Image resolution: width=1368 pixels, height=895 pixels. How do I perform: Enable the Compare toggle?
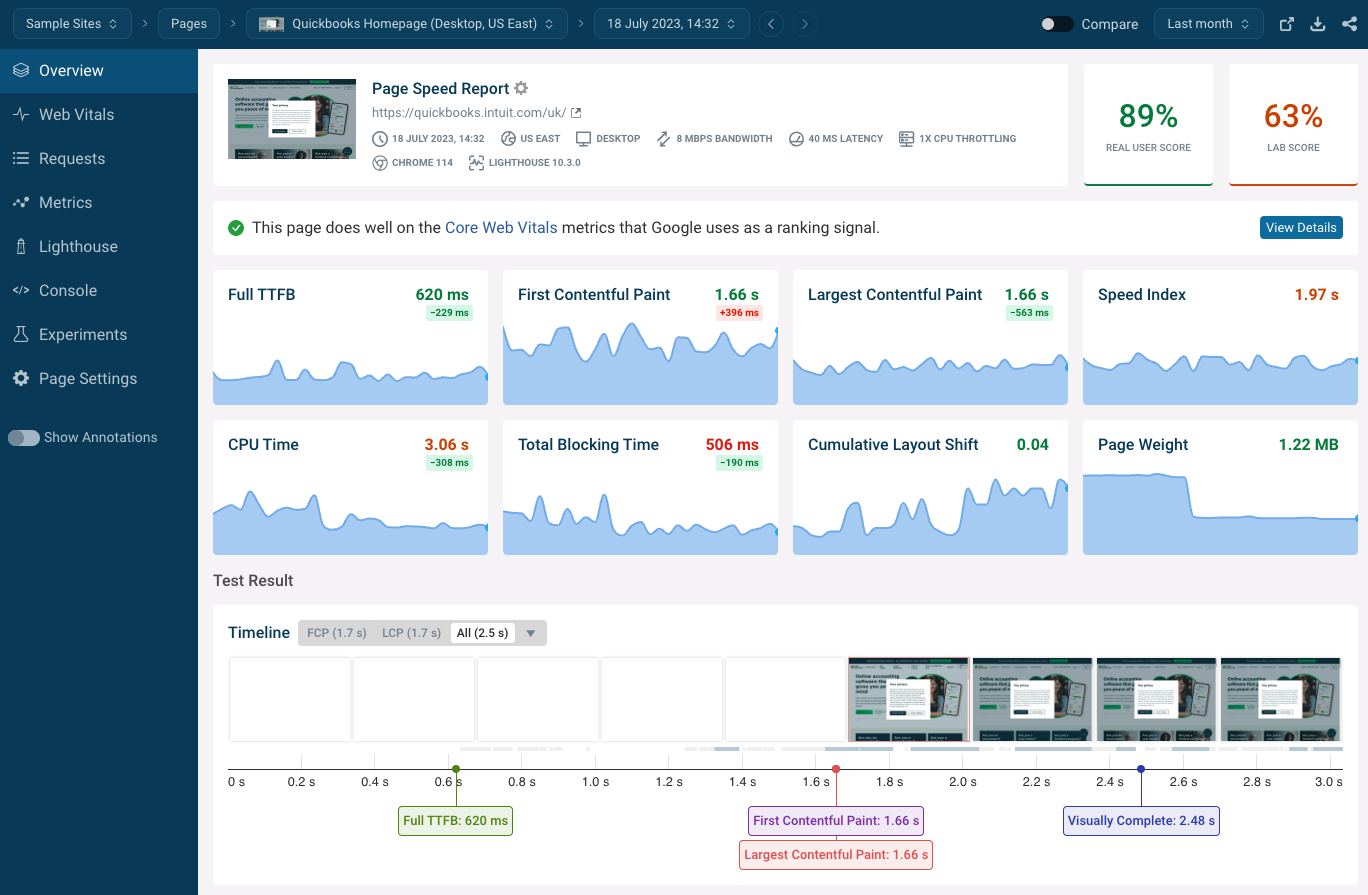coord(1057,24)
